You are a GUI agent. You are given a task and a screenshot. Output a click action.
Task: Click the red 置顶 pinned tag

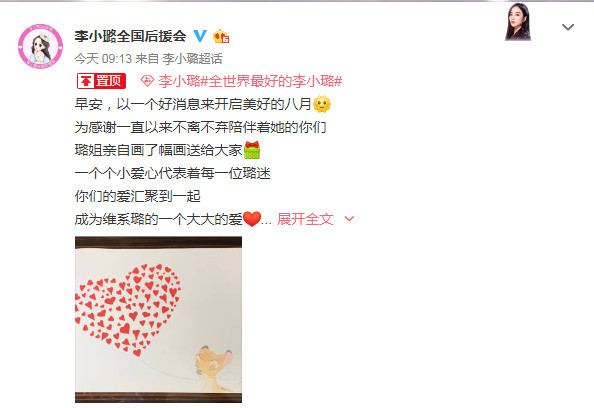pos(101,81)
